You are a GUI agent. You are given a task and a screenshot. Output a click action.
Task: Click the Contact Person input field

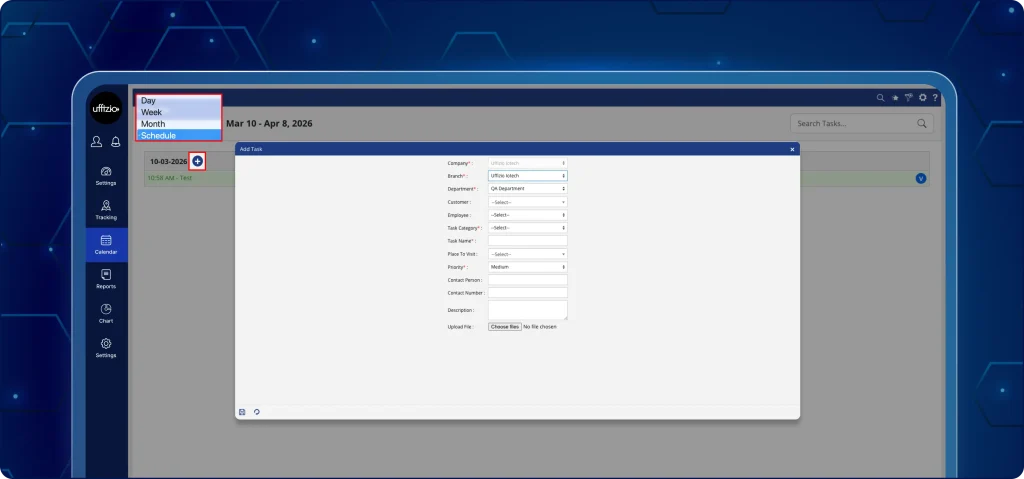528,280
